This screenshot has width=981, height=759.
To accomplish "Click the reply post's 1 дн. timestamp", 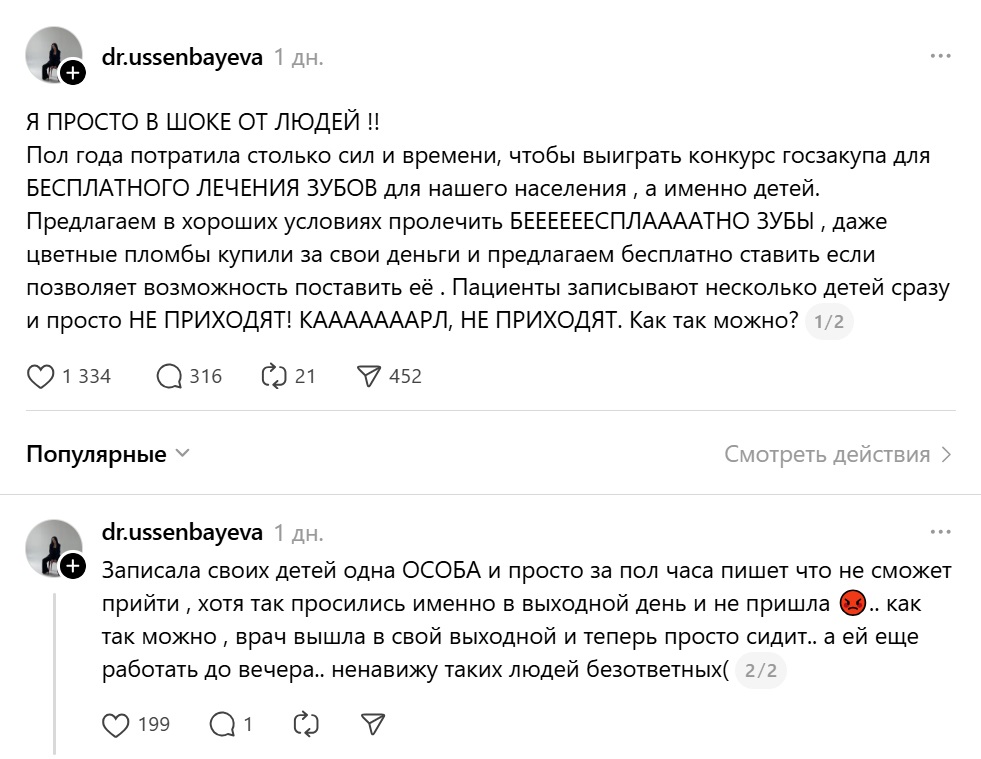I will 299,531.
